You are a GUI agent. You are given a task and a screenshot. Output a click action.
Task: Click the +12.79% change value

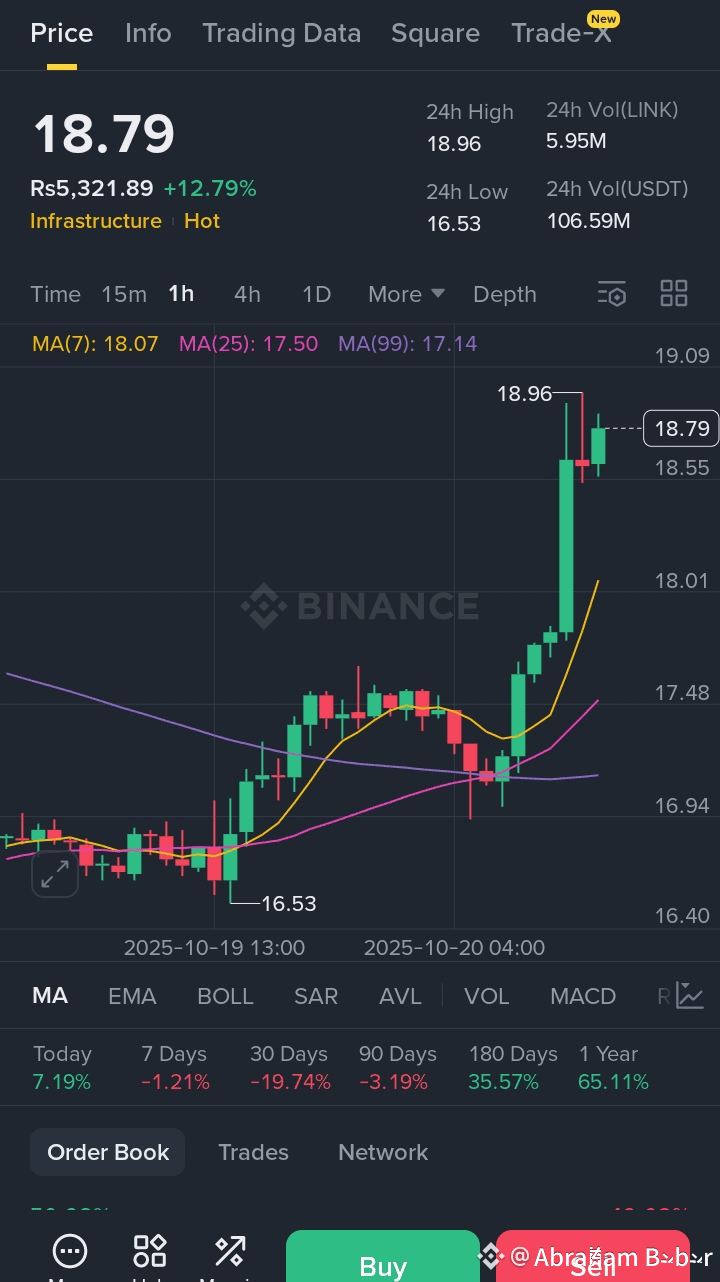click(x=210, y=188)
